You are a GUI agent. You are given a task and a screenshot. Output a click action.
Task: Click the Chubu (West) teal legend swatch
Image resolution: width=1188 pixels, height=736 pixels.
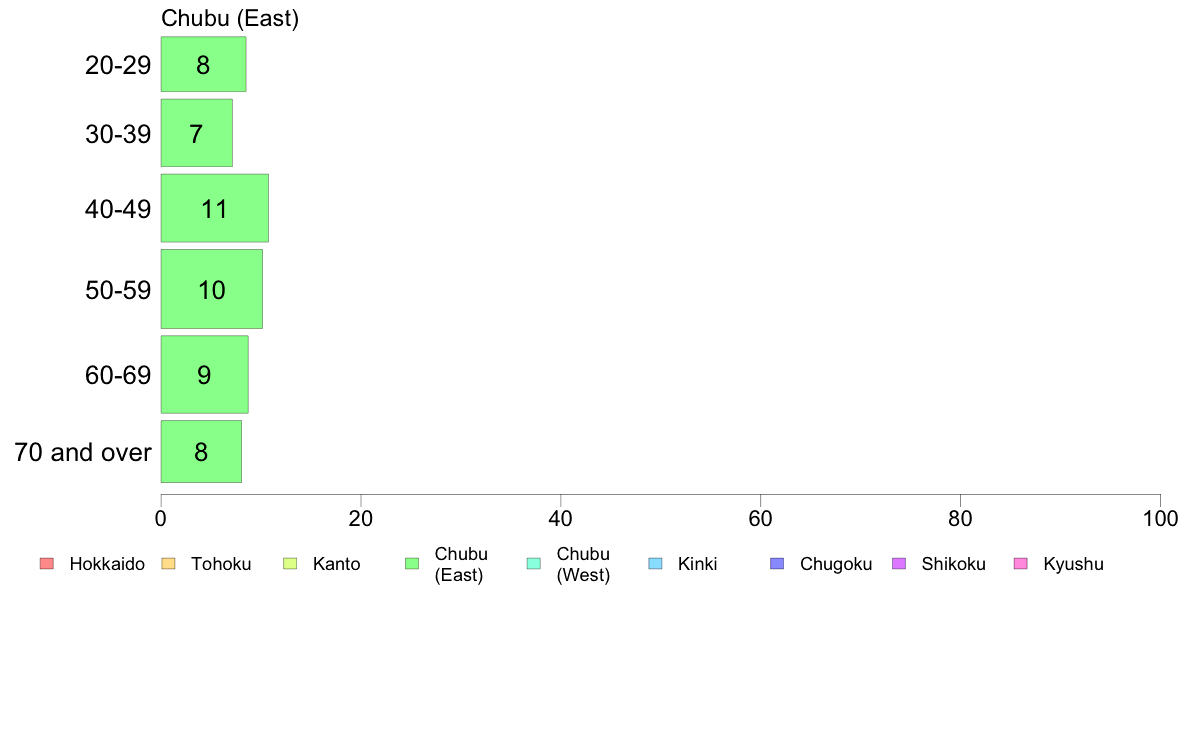[x=533, y=563]
